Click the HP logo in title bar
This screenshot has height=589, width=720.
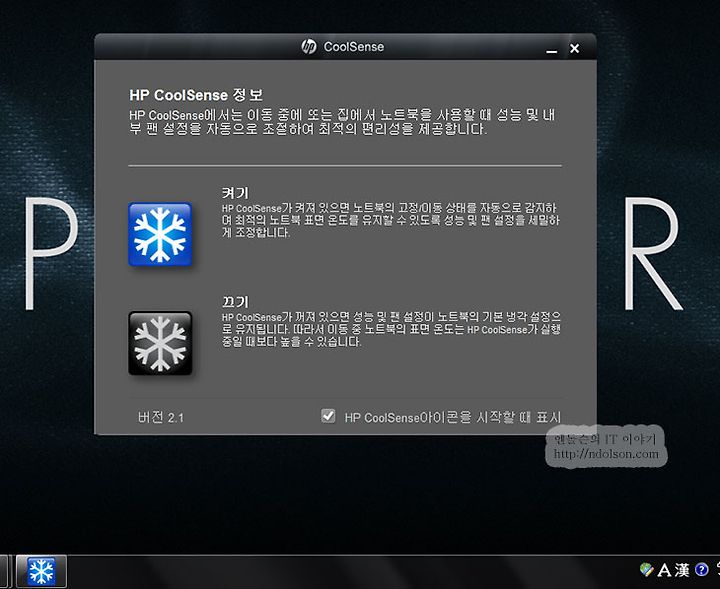click(x=309, y=46)
